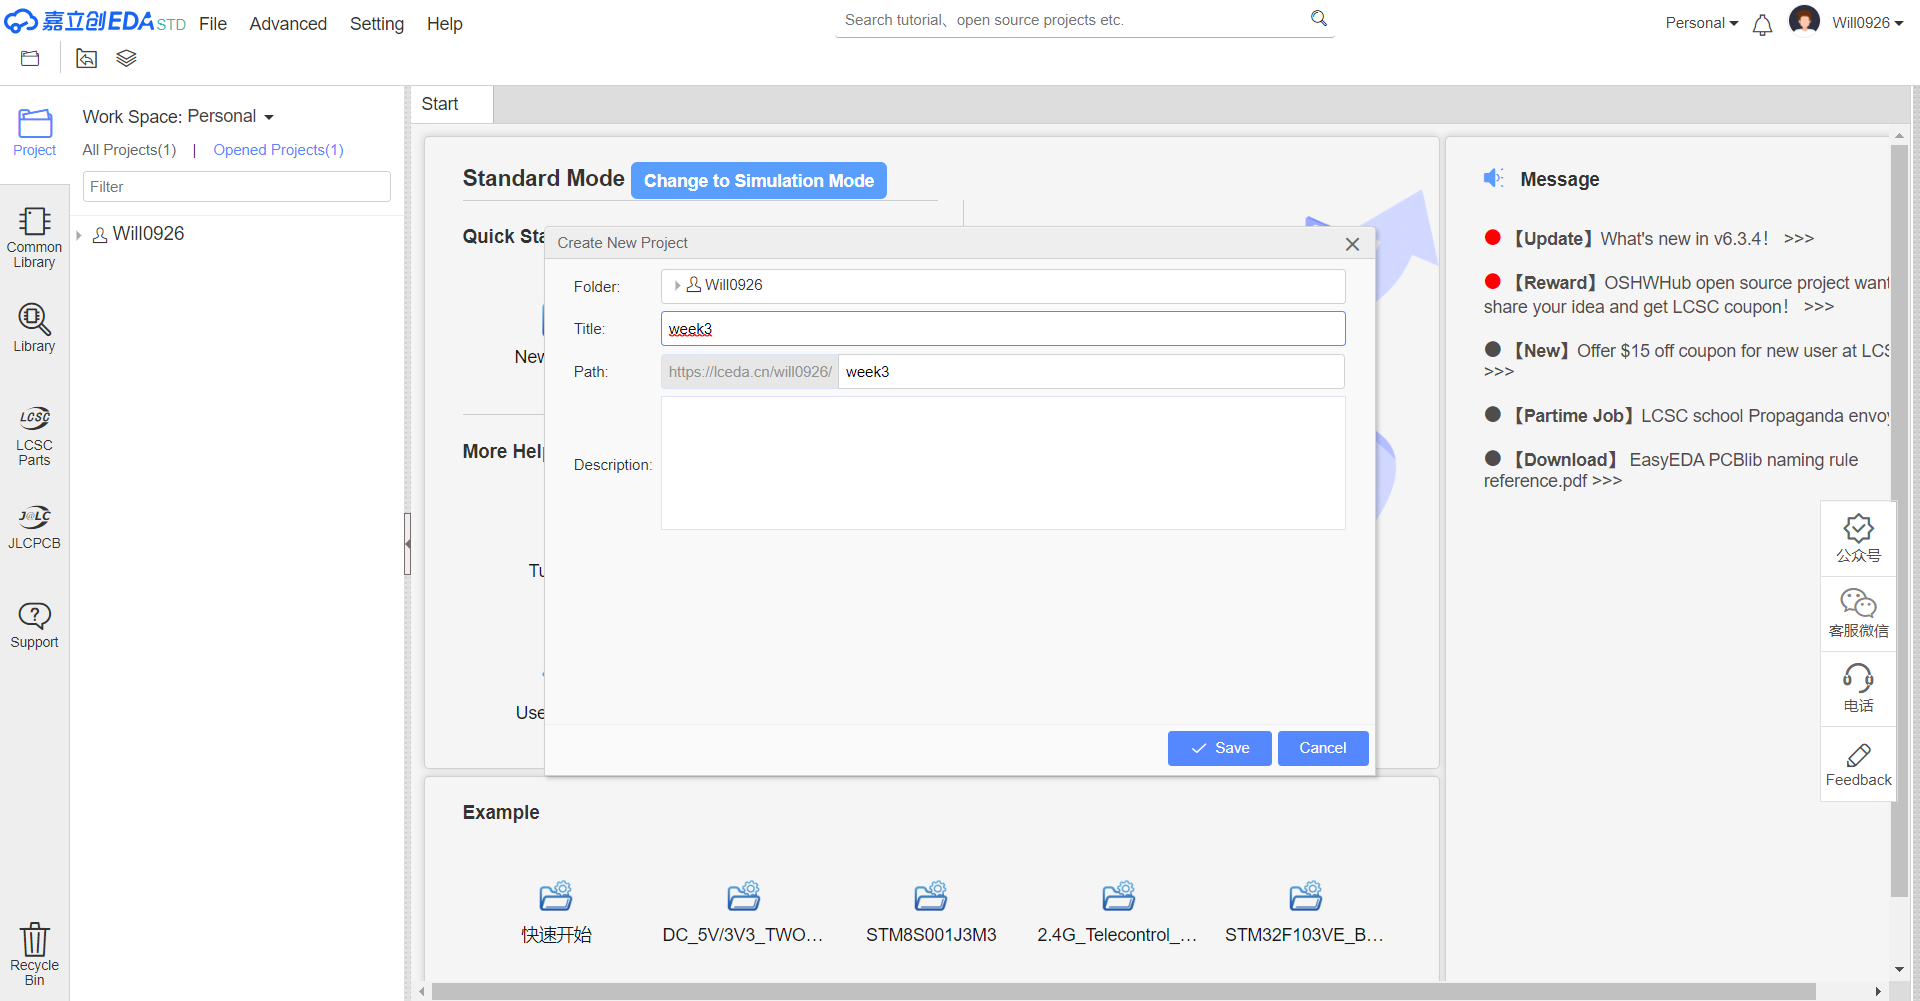Open the File menu
The height and width of the screenshot is (1001, 1920).
coord(212,24)
